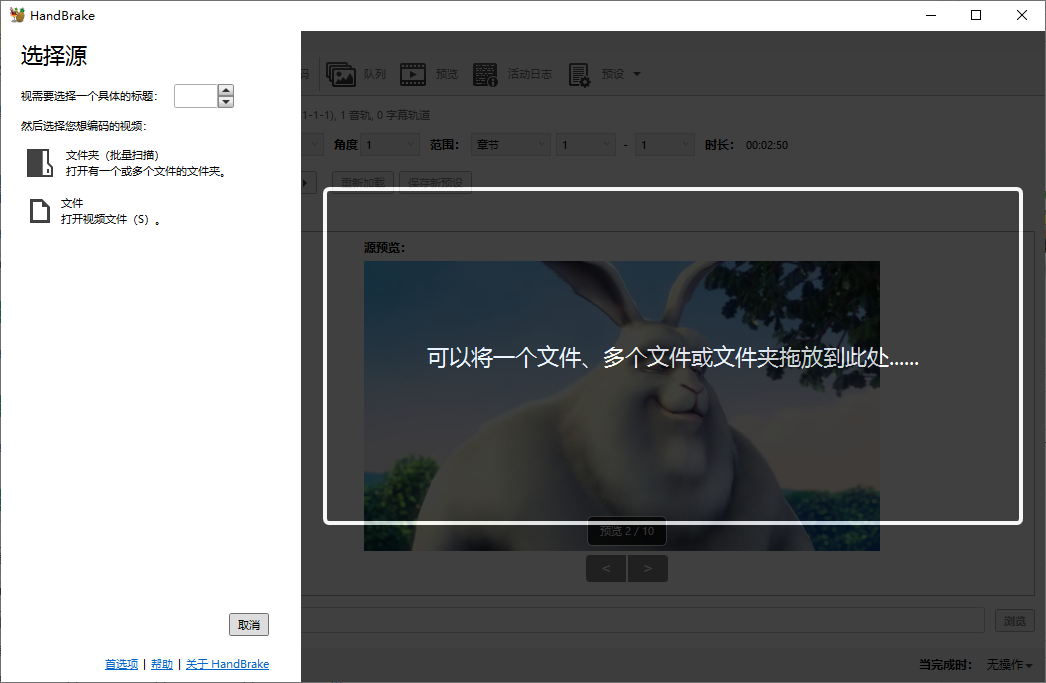
Task: Click the HandBrake logo in title bar
Action: pyautogui.click(x=17, y=15)
